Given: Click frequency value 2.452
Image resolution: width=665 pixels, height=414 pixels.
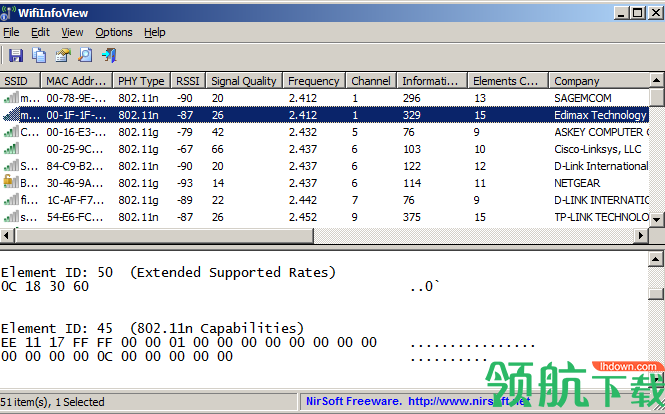Looking at the screenshot, I should (303, 217).
